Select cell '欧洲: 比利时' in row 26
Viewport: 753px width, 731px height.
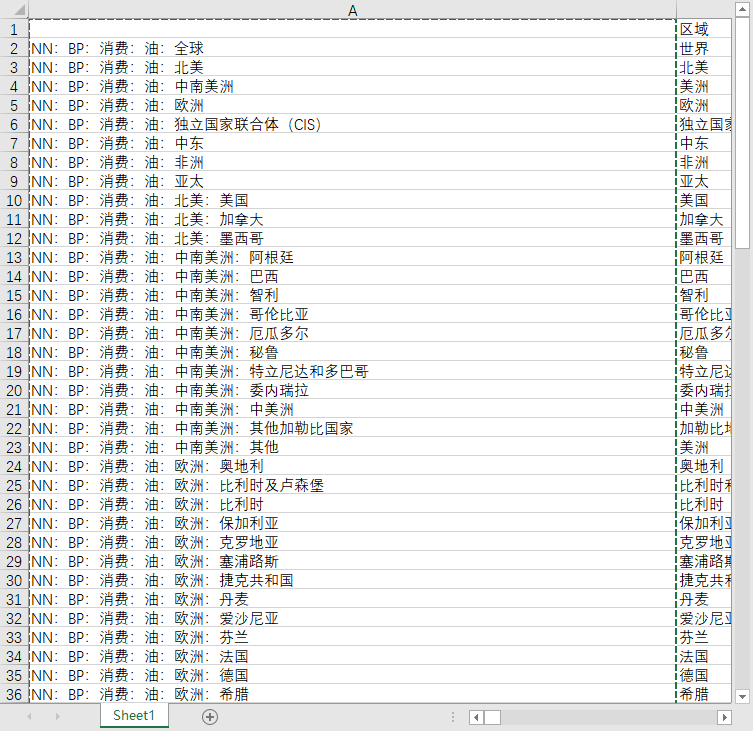[352, 504]
